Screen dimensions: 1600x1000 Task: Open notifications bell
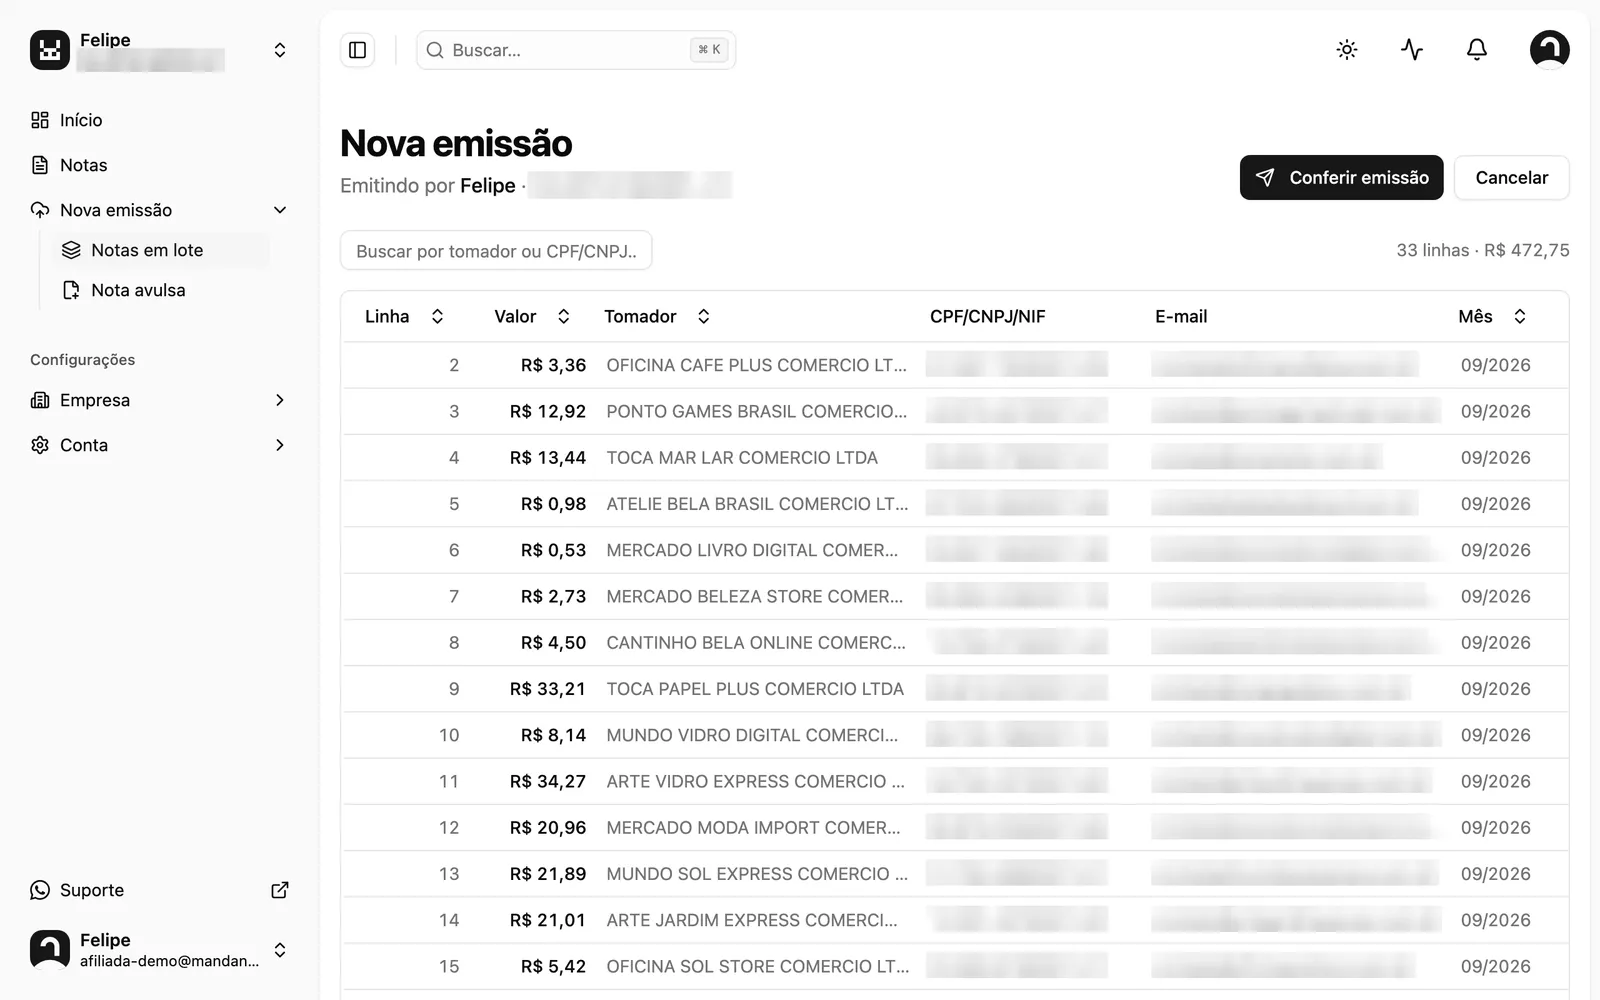pyautogui.click(x=1477, y=50)
